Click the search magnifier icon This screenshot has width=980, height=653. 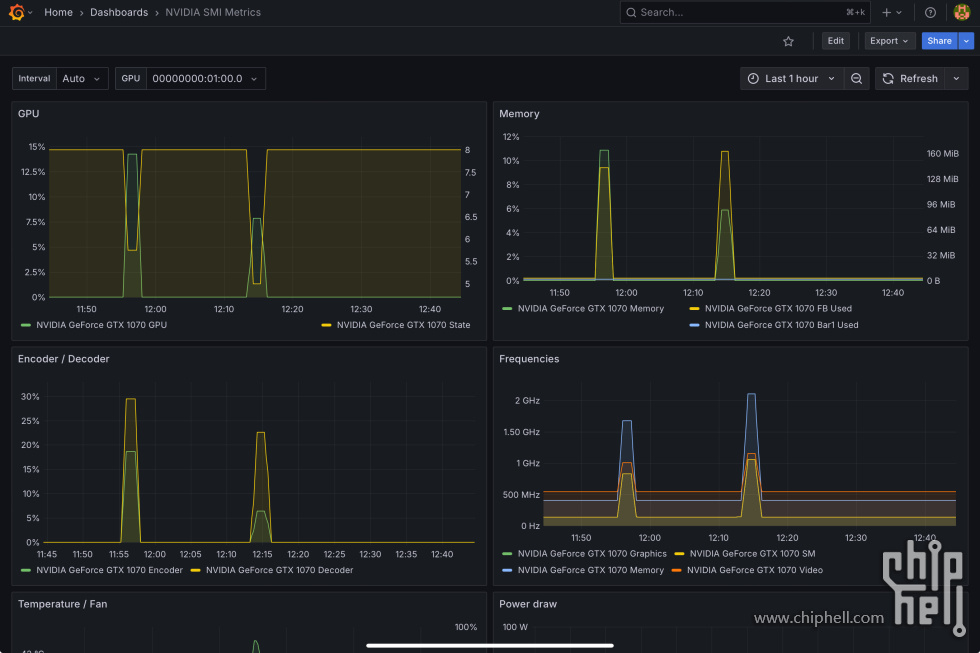point(631,12)
